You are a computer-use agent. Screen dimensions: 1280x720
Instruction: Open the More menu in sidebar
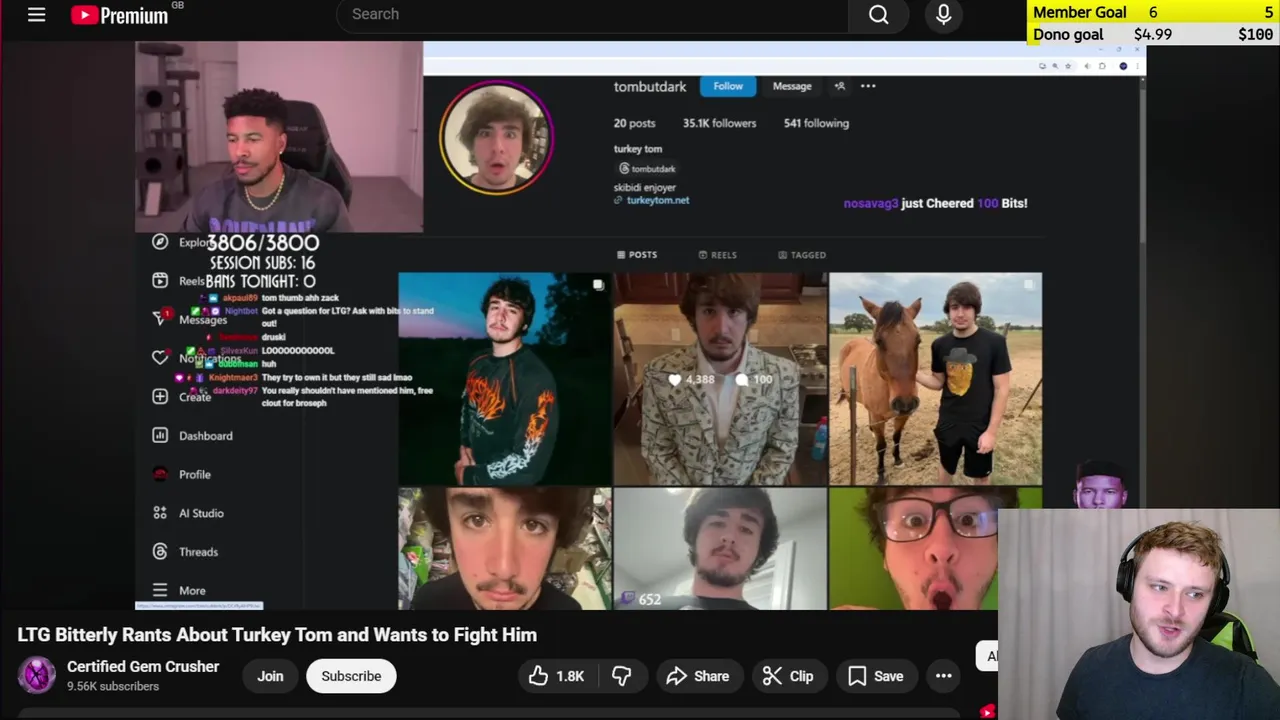click(178, 590)
